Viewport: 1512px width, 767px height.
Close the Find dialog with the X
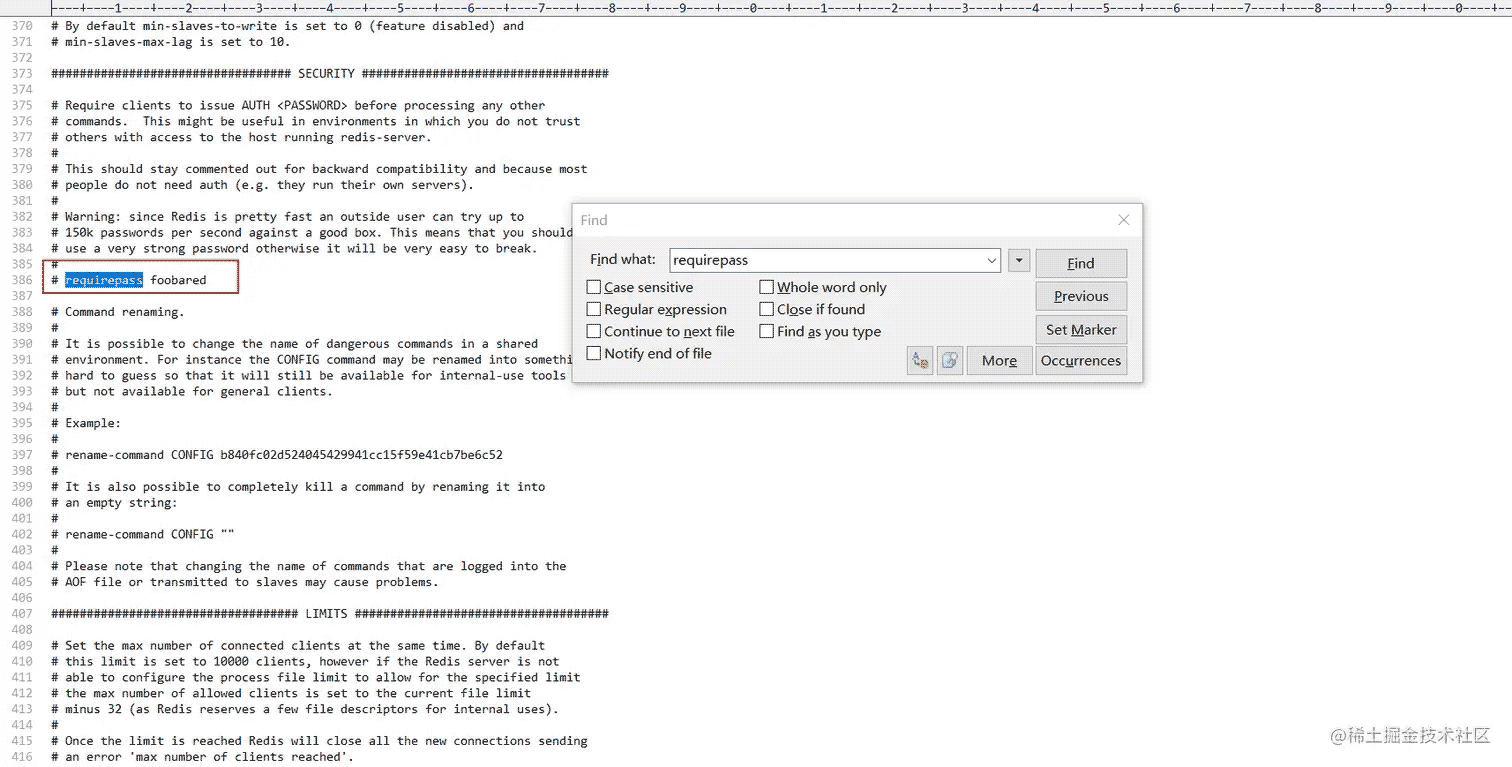(x=1123, y=220)
